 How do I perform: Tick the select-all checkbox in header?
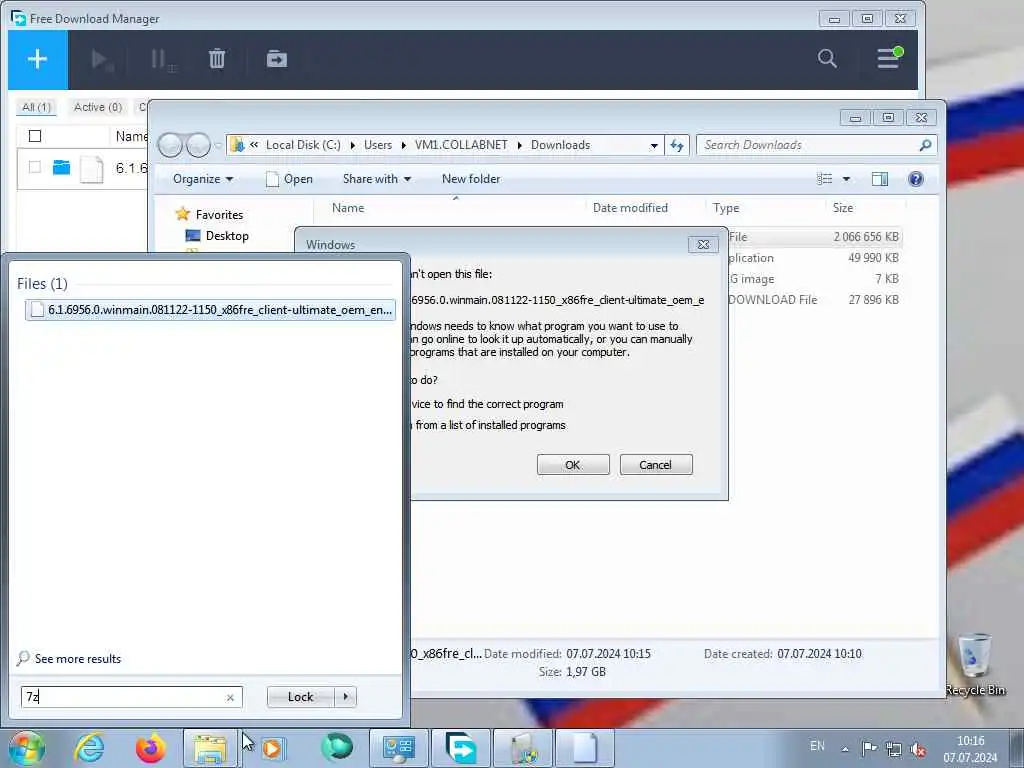[x=35, y=136]
